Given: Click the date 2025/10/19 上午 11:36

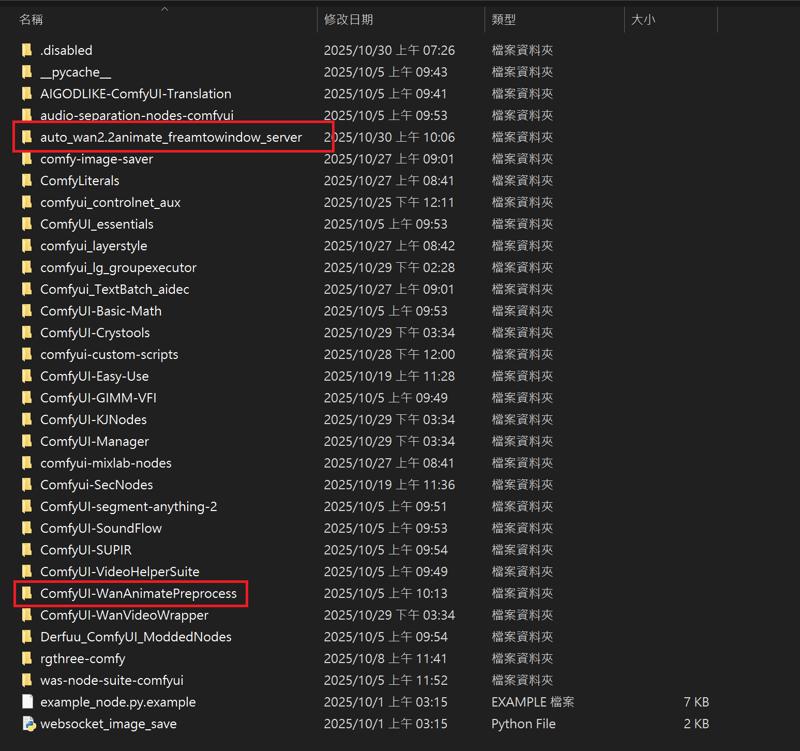Looking at the screenshot, I should click(x=389, y=485).
